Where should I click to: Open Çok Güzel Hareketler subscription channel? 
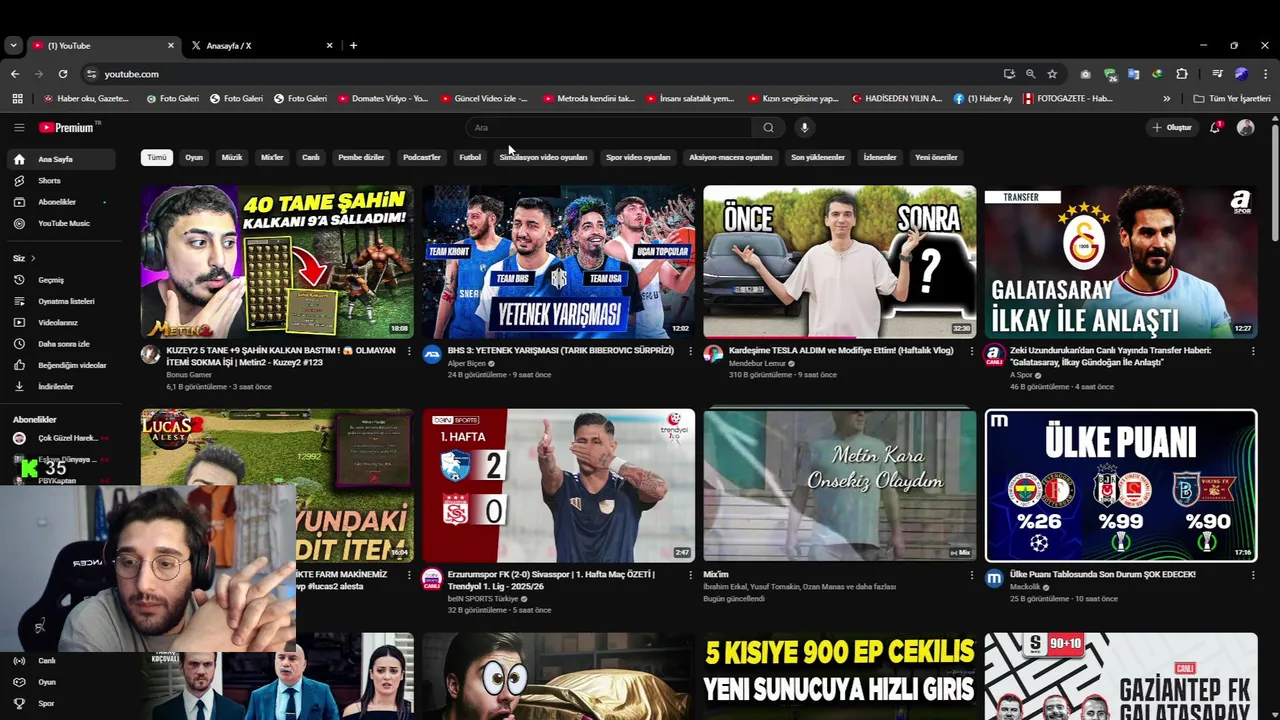(x=62, y=438)
